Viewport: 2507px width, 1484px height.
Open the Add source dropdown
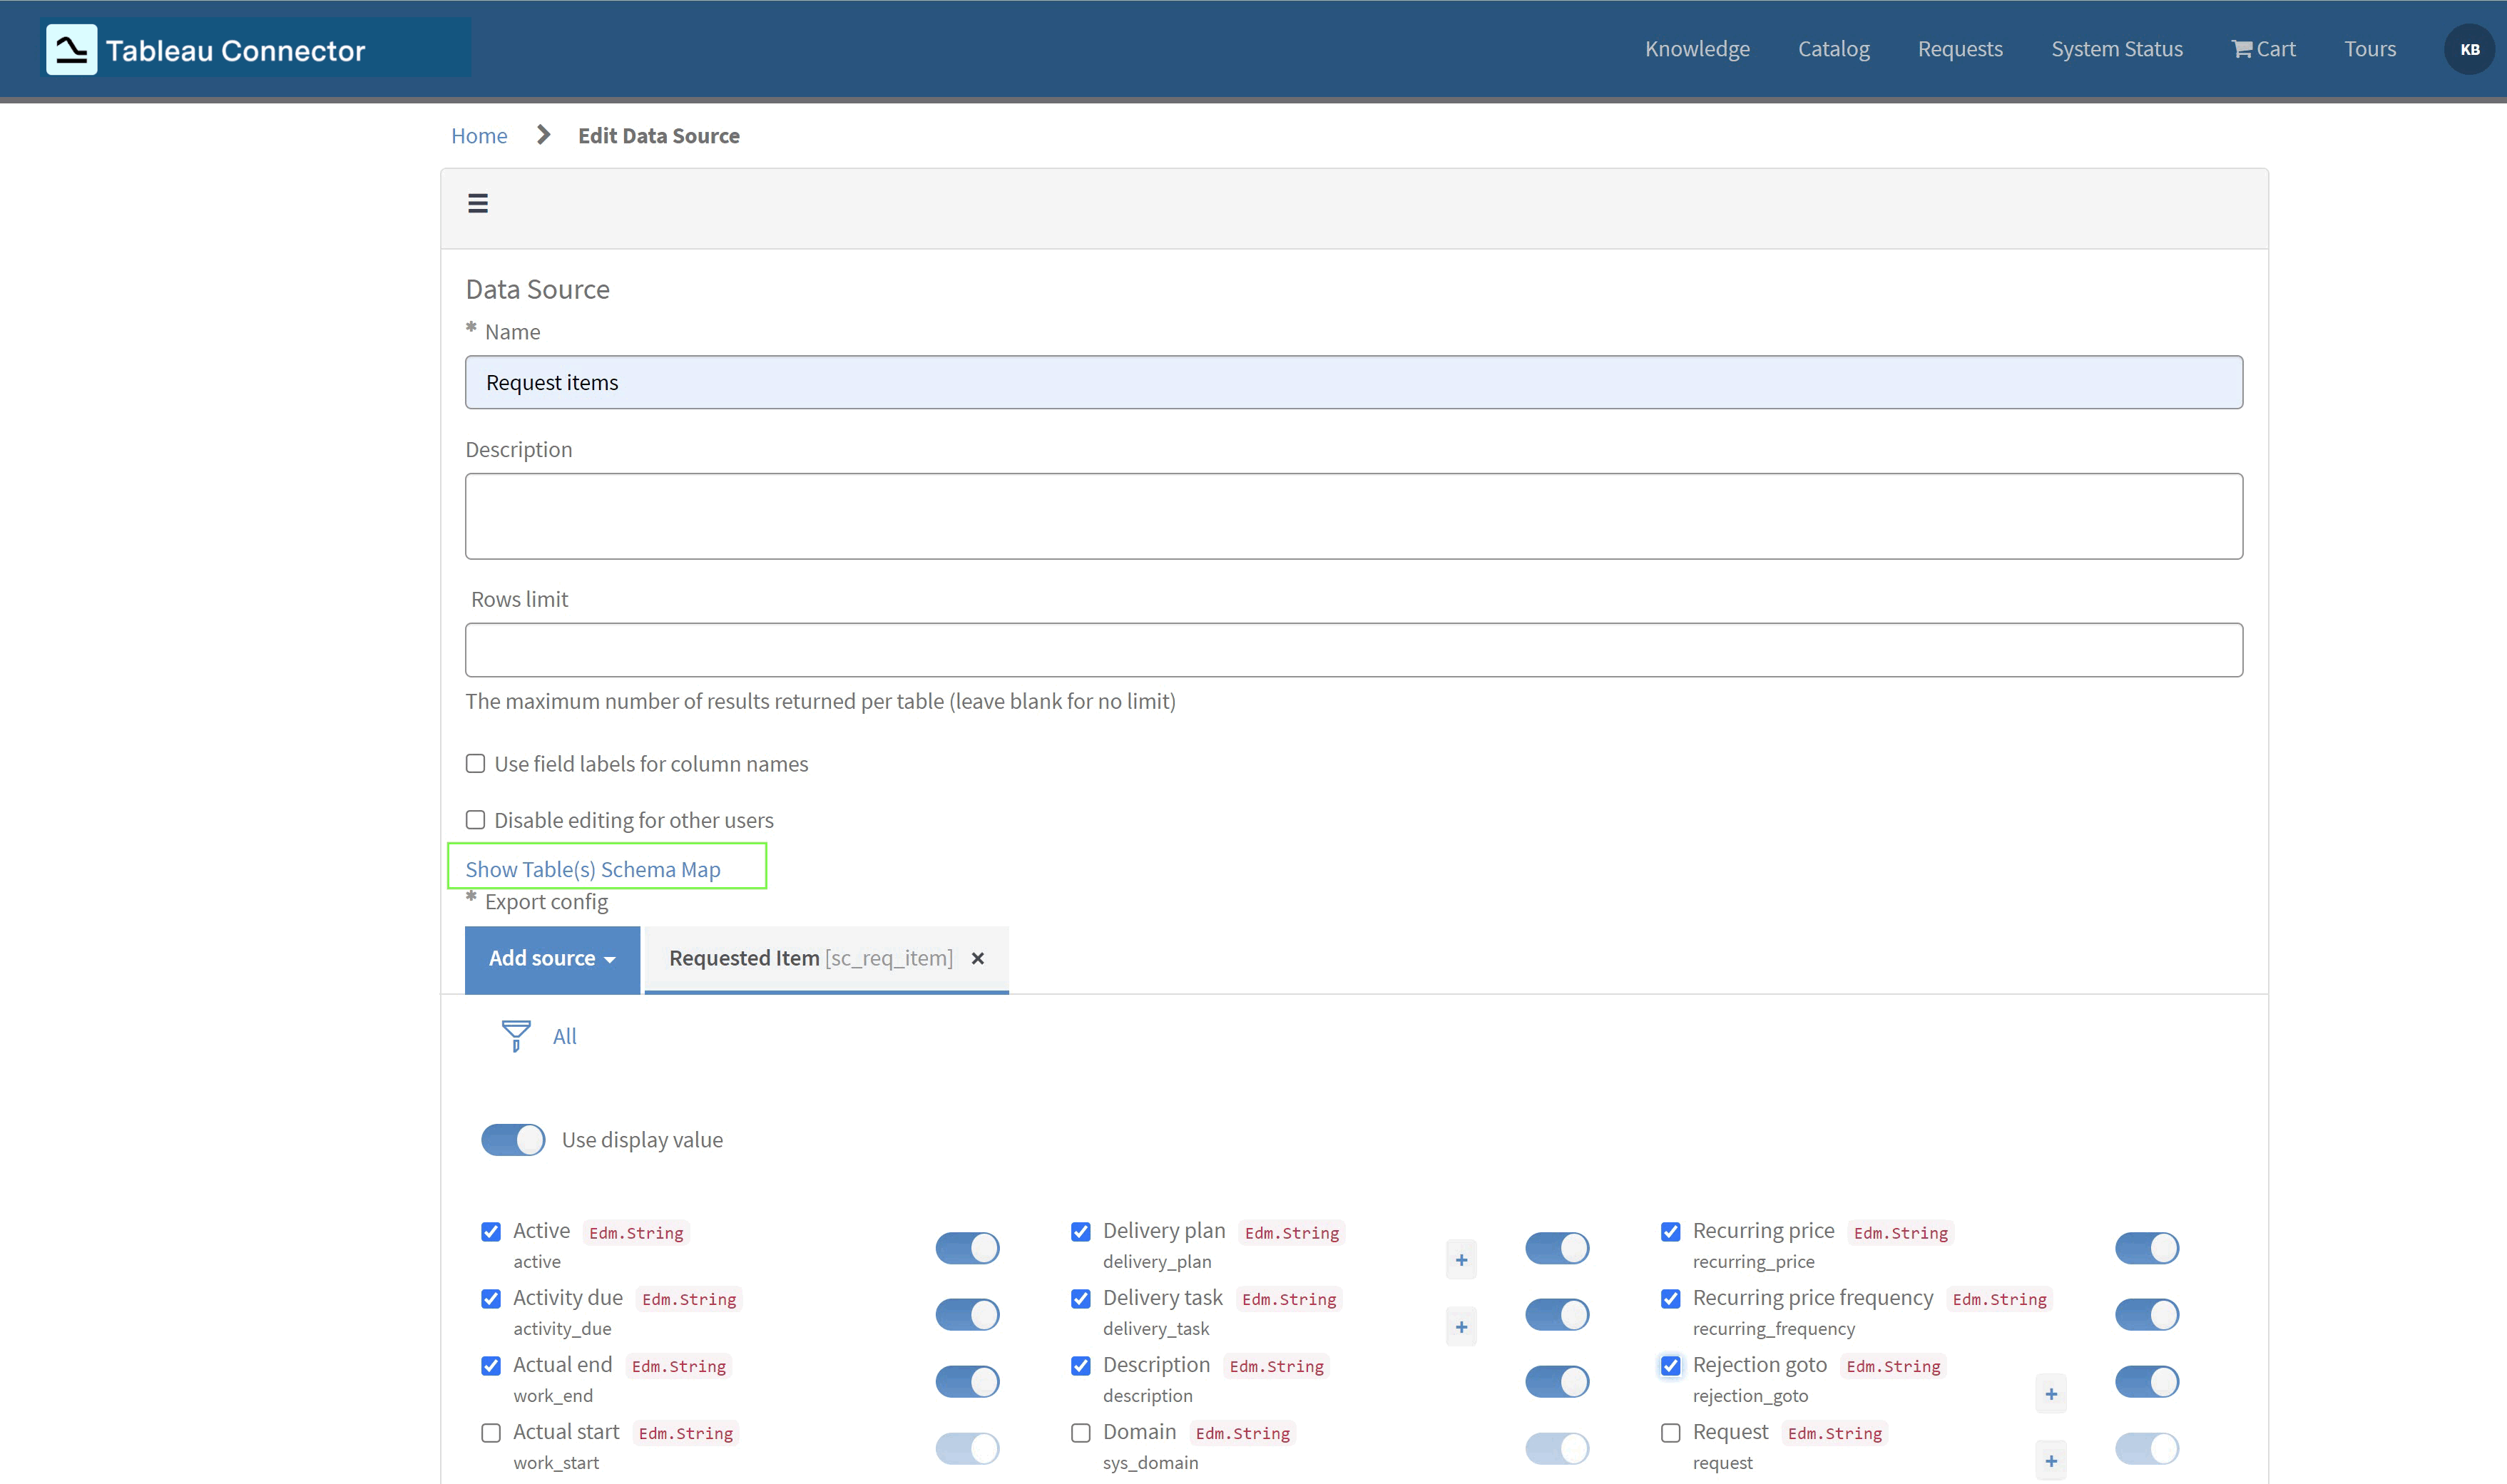(x=551, y=958)
